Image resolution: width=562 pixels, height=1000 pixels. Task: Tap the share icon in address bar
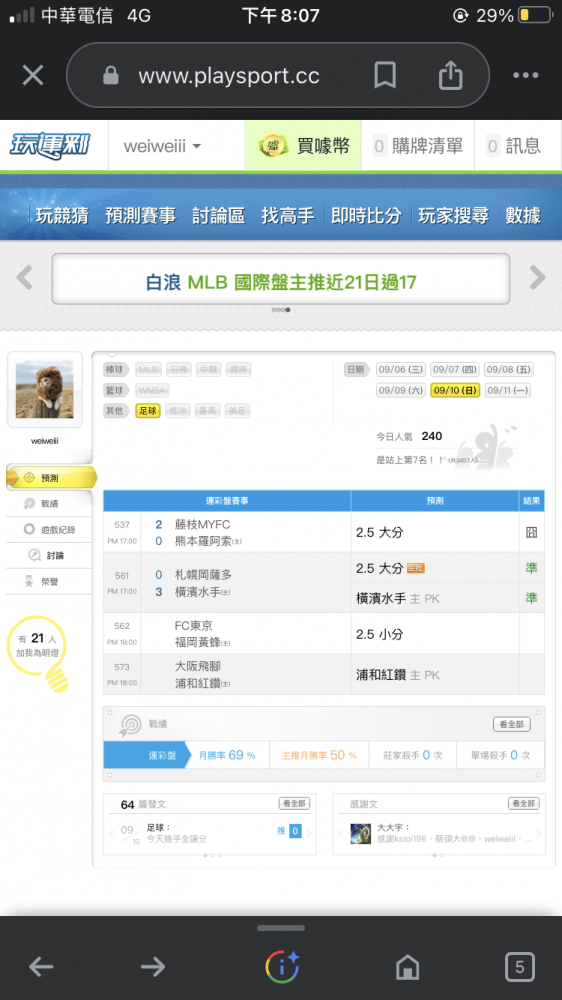pyautogui.click(x=450, y=75)
